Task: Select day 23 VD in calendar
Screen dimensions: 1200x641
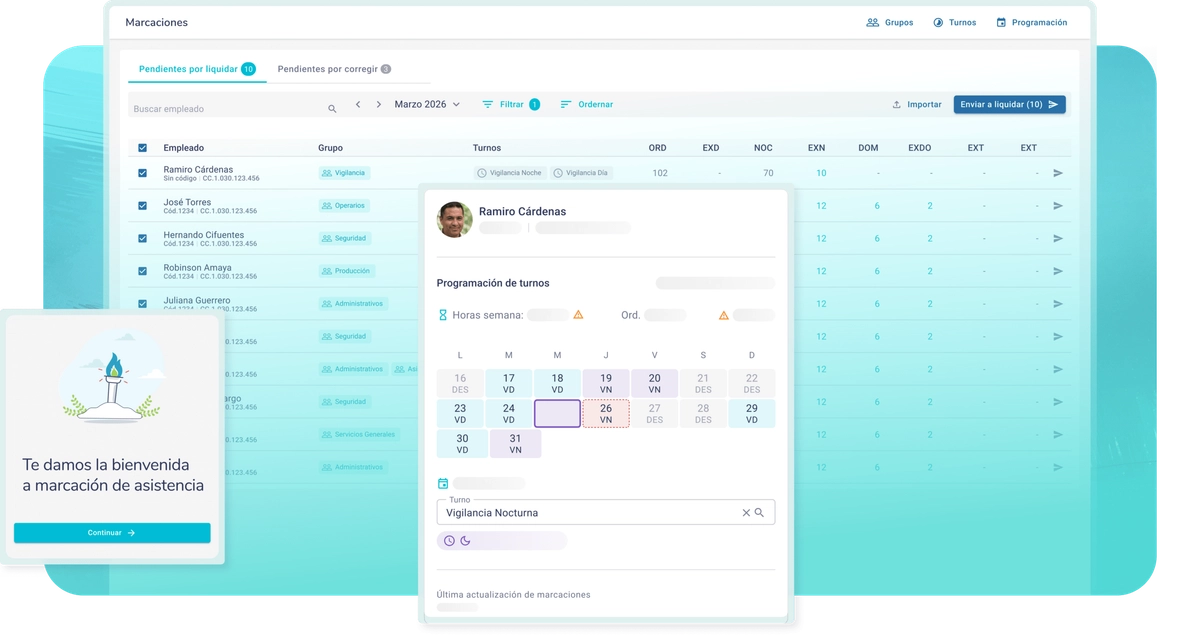Action: point(460,413)
